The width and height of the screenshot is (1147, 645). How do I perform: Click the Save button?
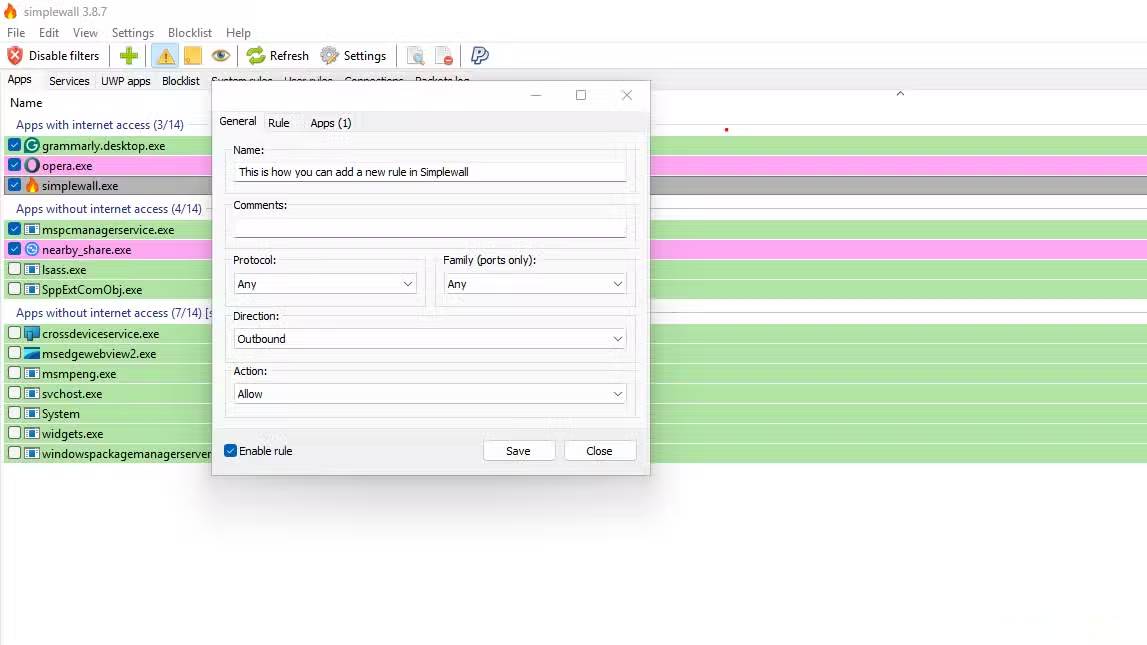pyautogui.click(x=519, y=450)
